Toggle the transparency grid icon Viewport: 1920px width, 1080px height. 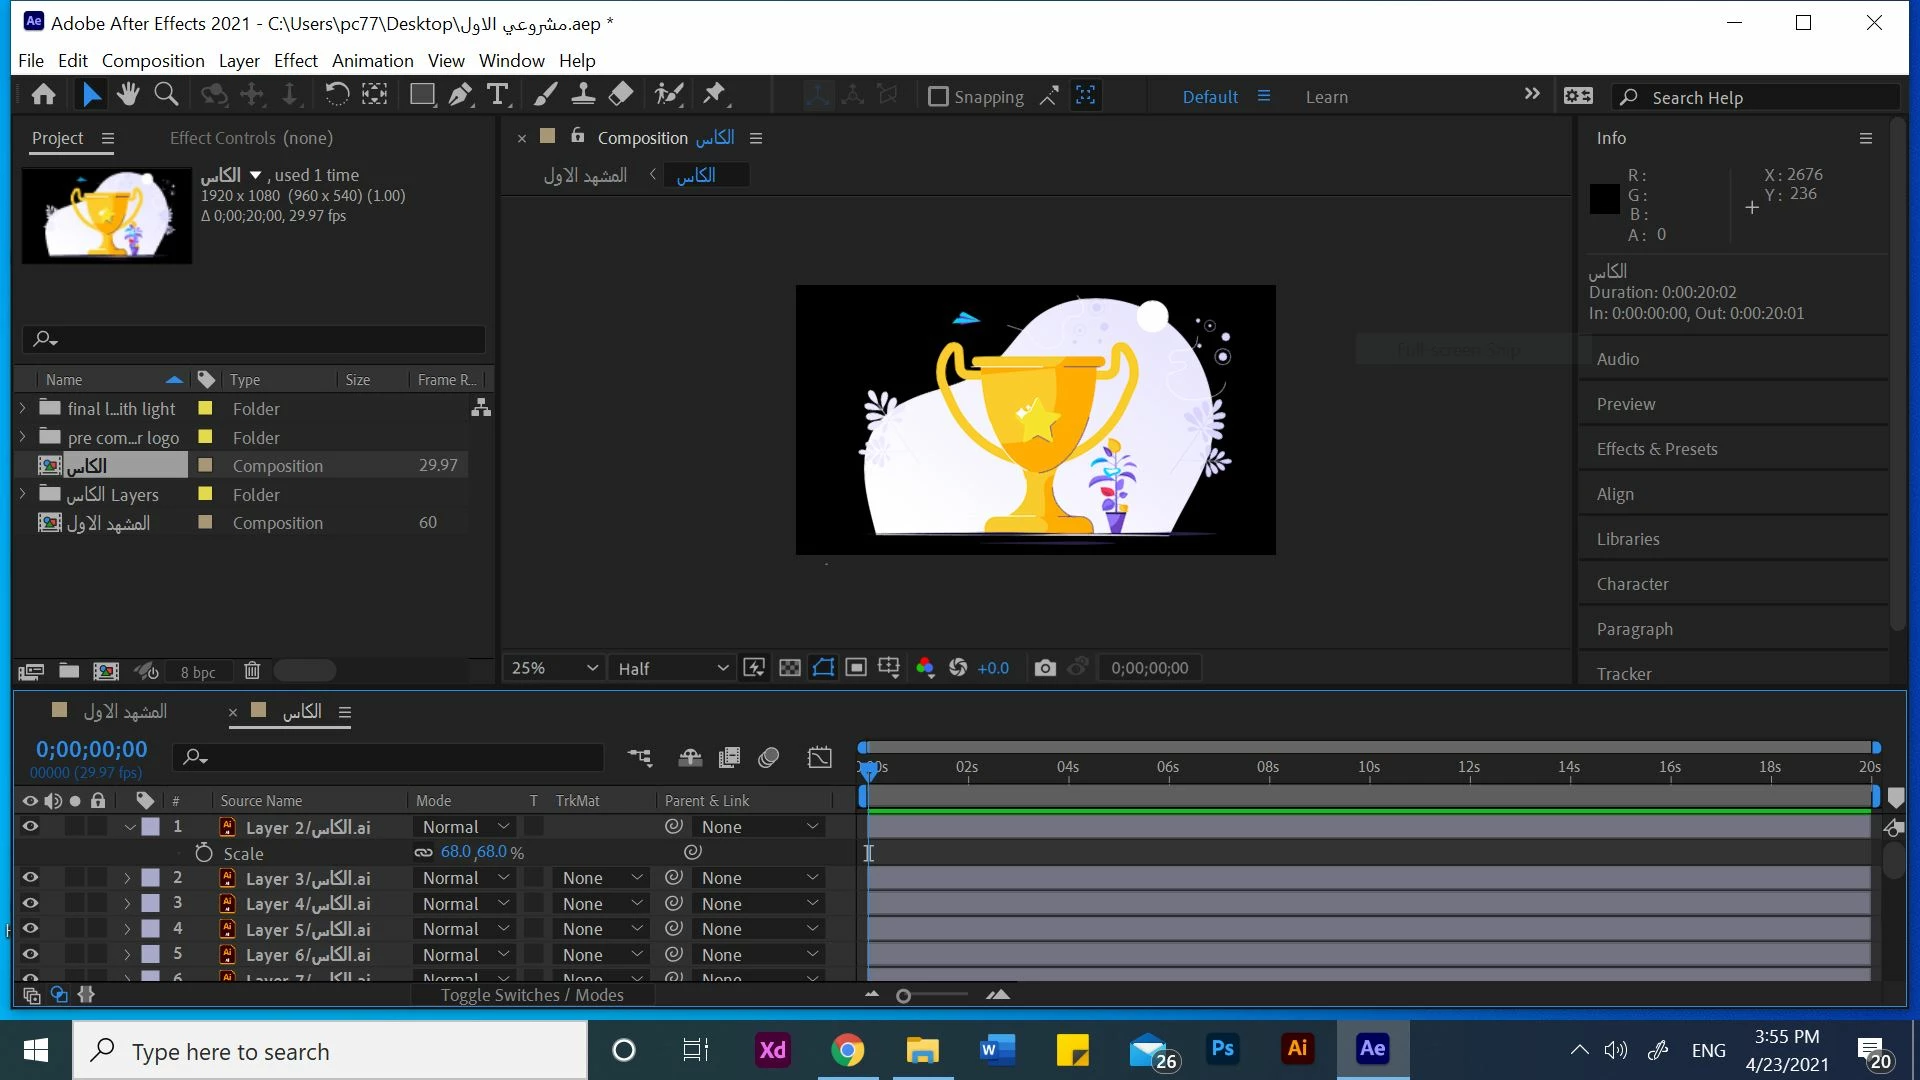click(x=790, y=668)
